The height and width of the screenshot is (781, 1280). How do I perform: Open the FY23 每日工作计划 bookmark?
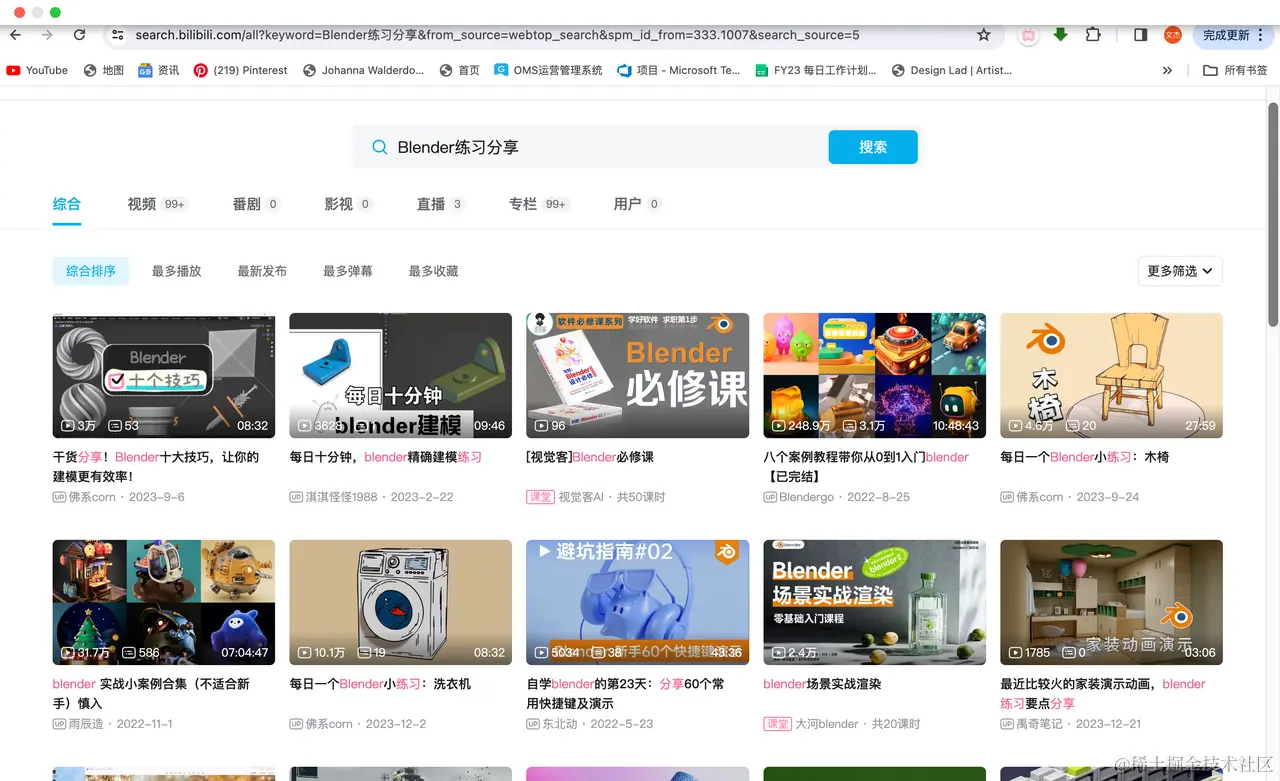(816, 70)
